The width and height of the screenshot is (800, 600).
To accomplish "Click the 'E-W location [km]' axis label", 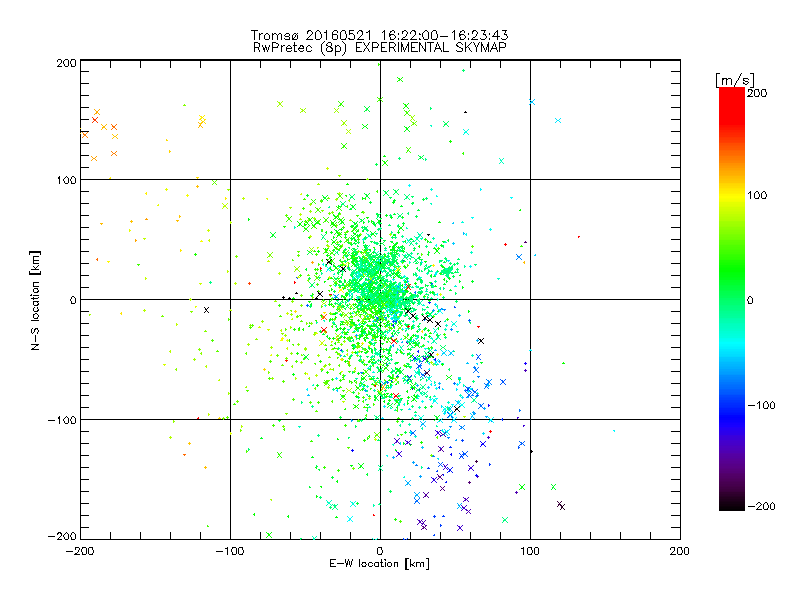I will pos(379,563).
